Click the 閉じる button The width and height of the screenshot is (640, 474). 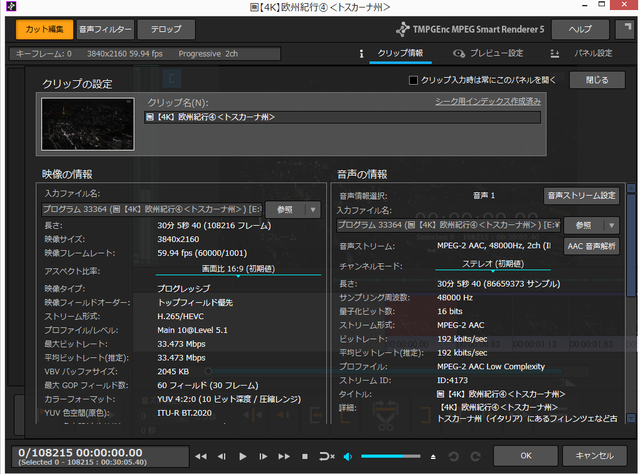(x=597, y=80)
